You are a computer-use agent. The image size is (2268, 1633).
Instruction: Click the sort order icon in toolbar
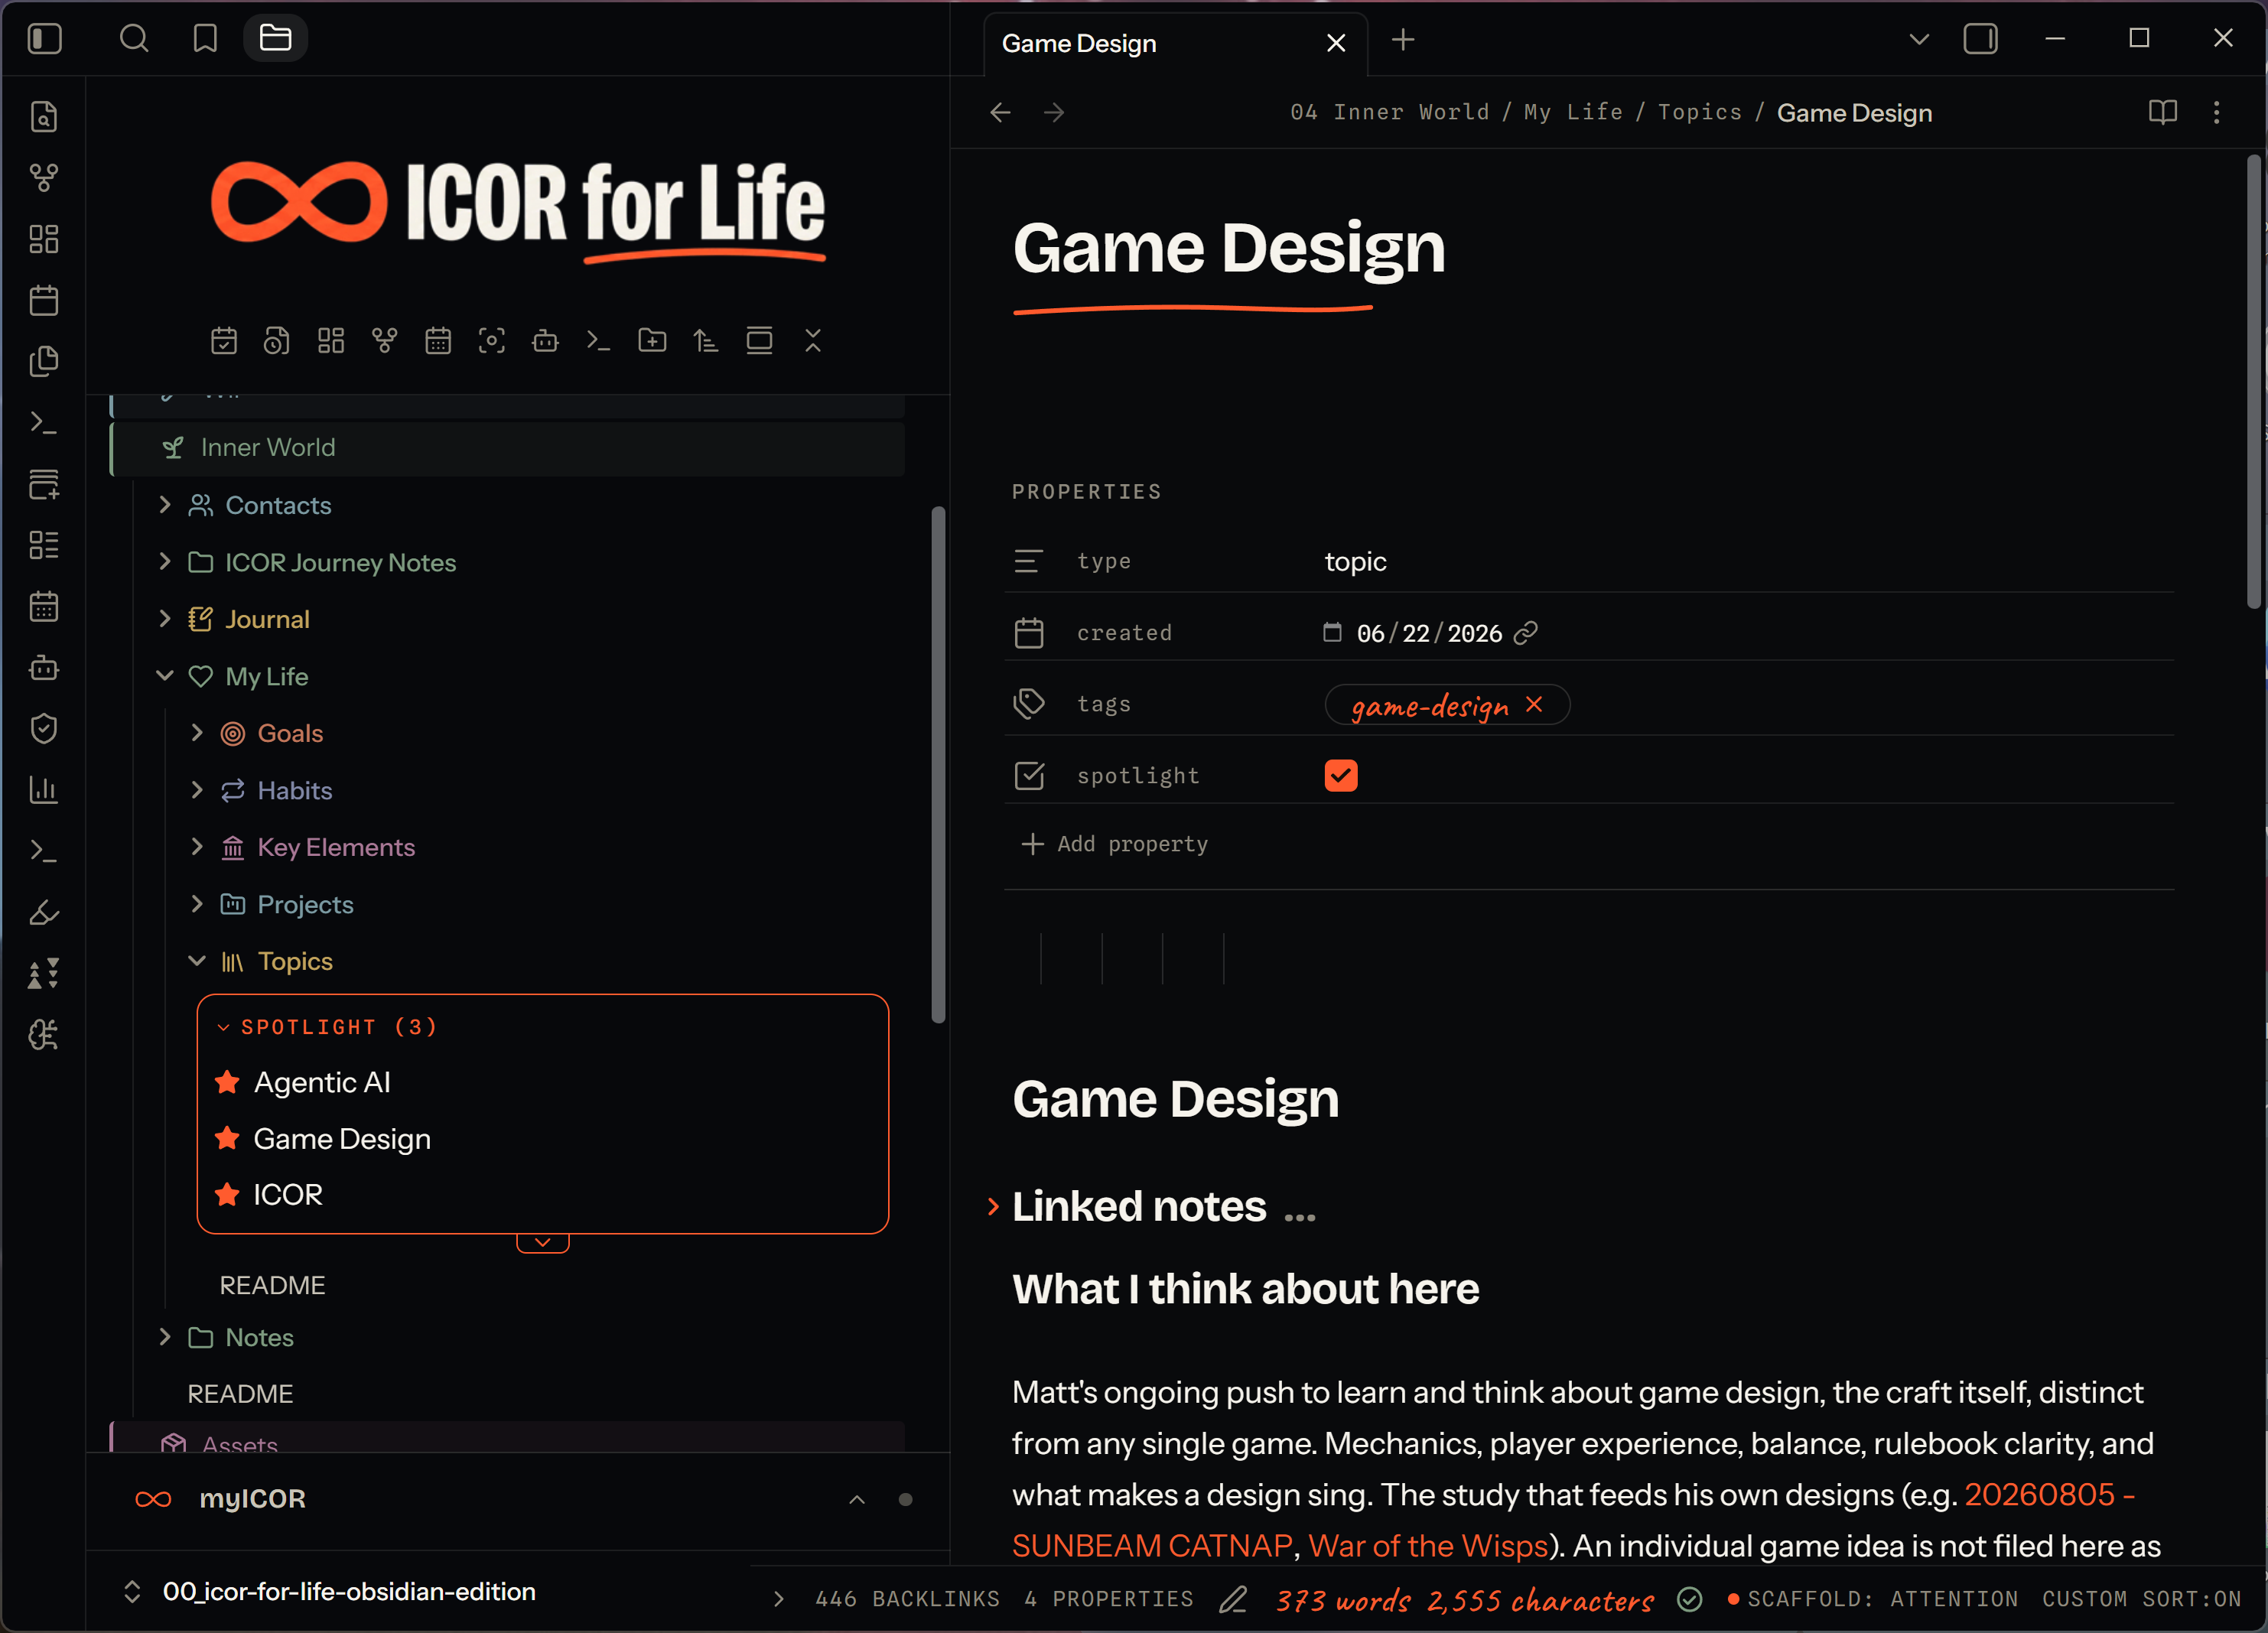click(706, 341)
